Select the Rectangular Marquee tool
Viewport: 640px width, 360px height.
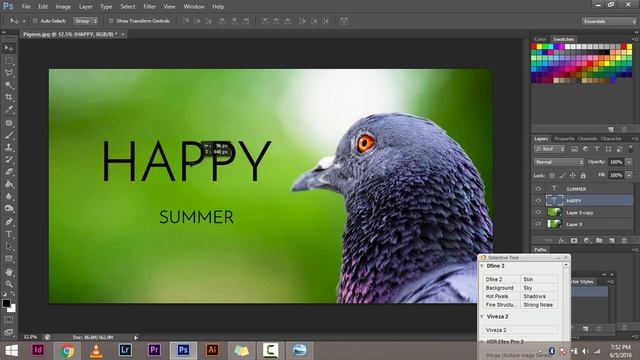point(9,61)
